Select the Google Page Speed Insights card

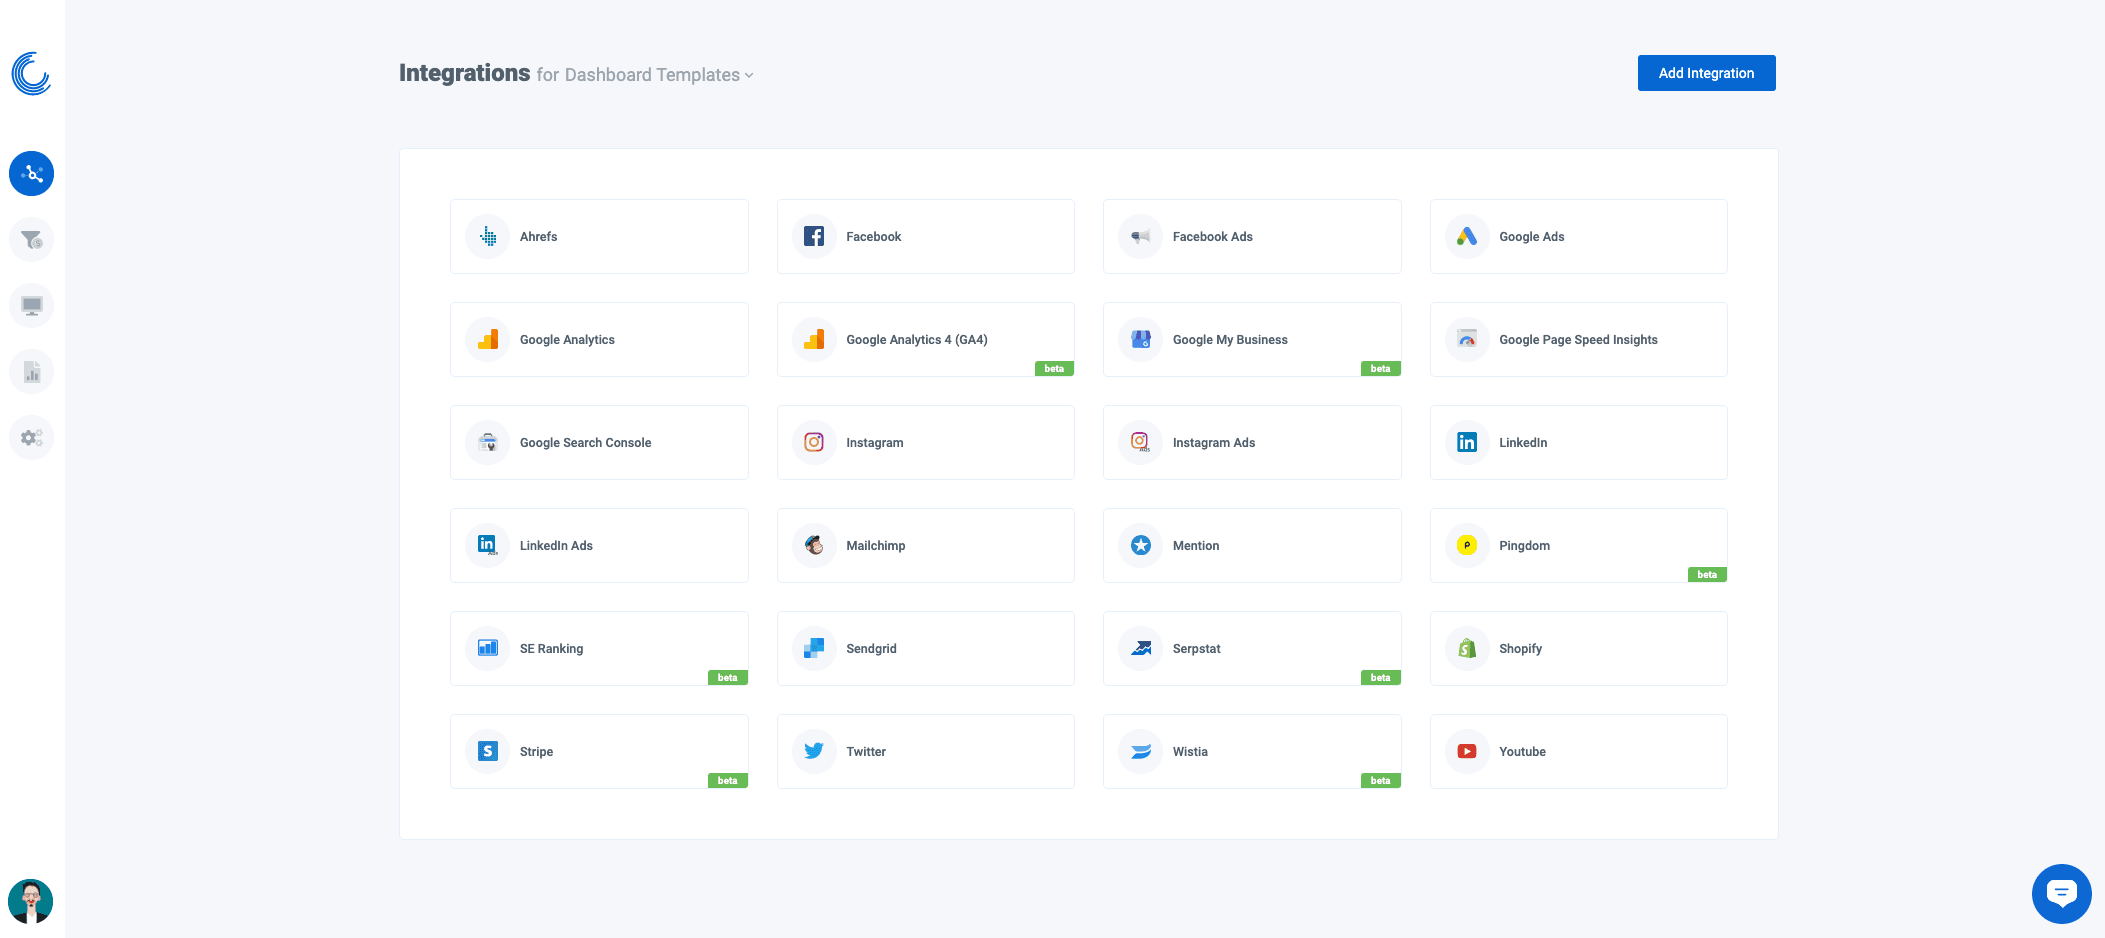(x=1578, y=340)
